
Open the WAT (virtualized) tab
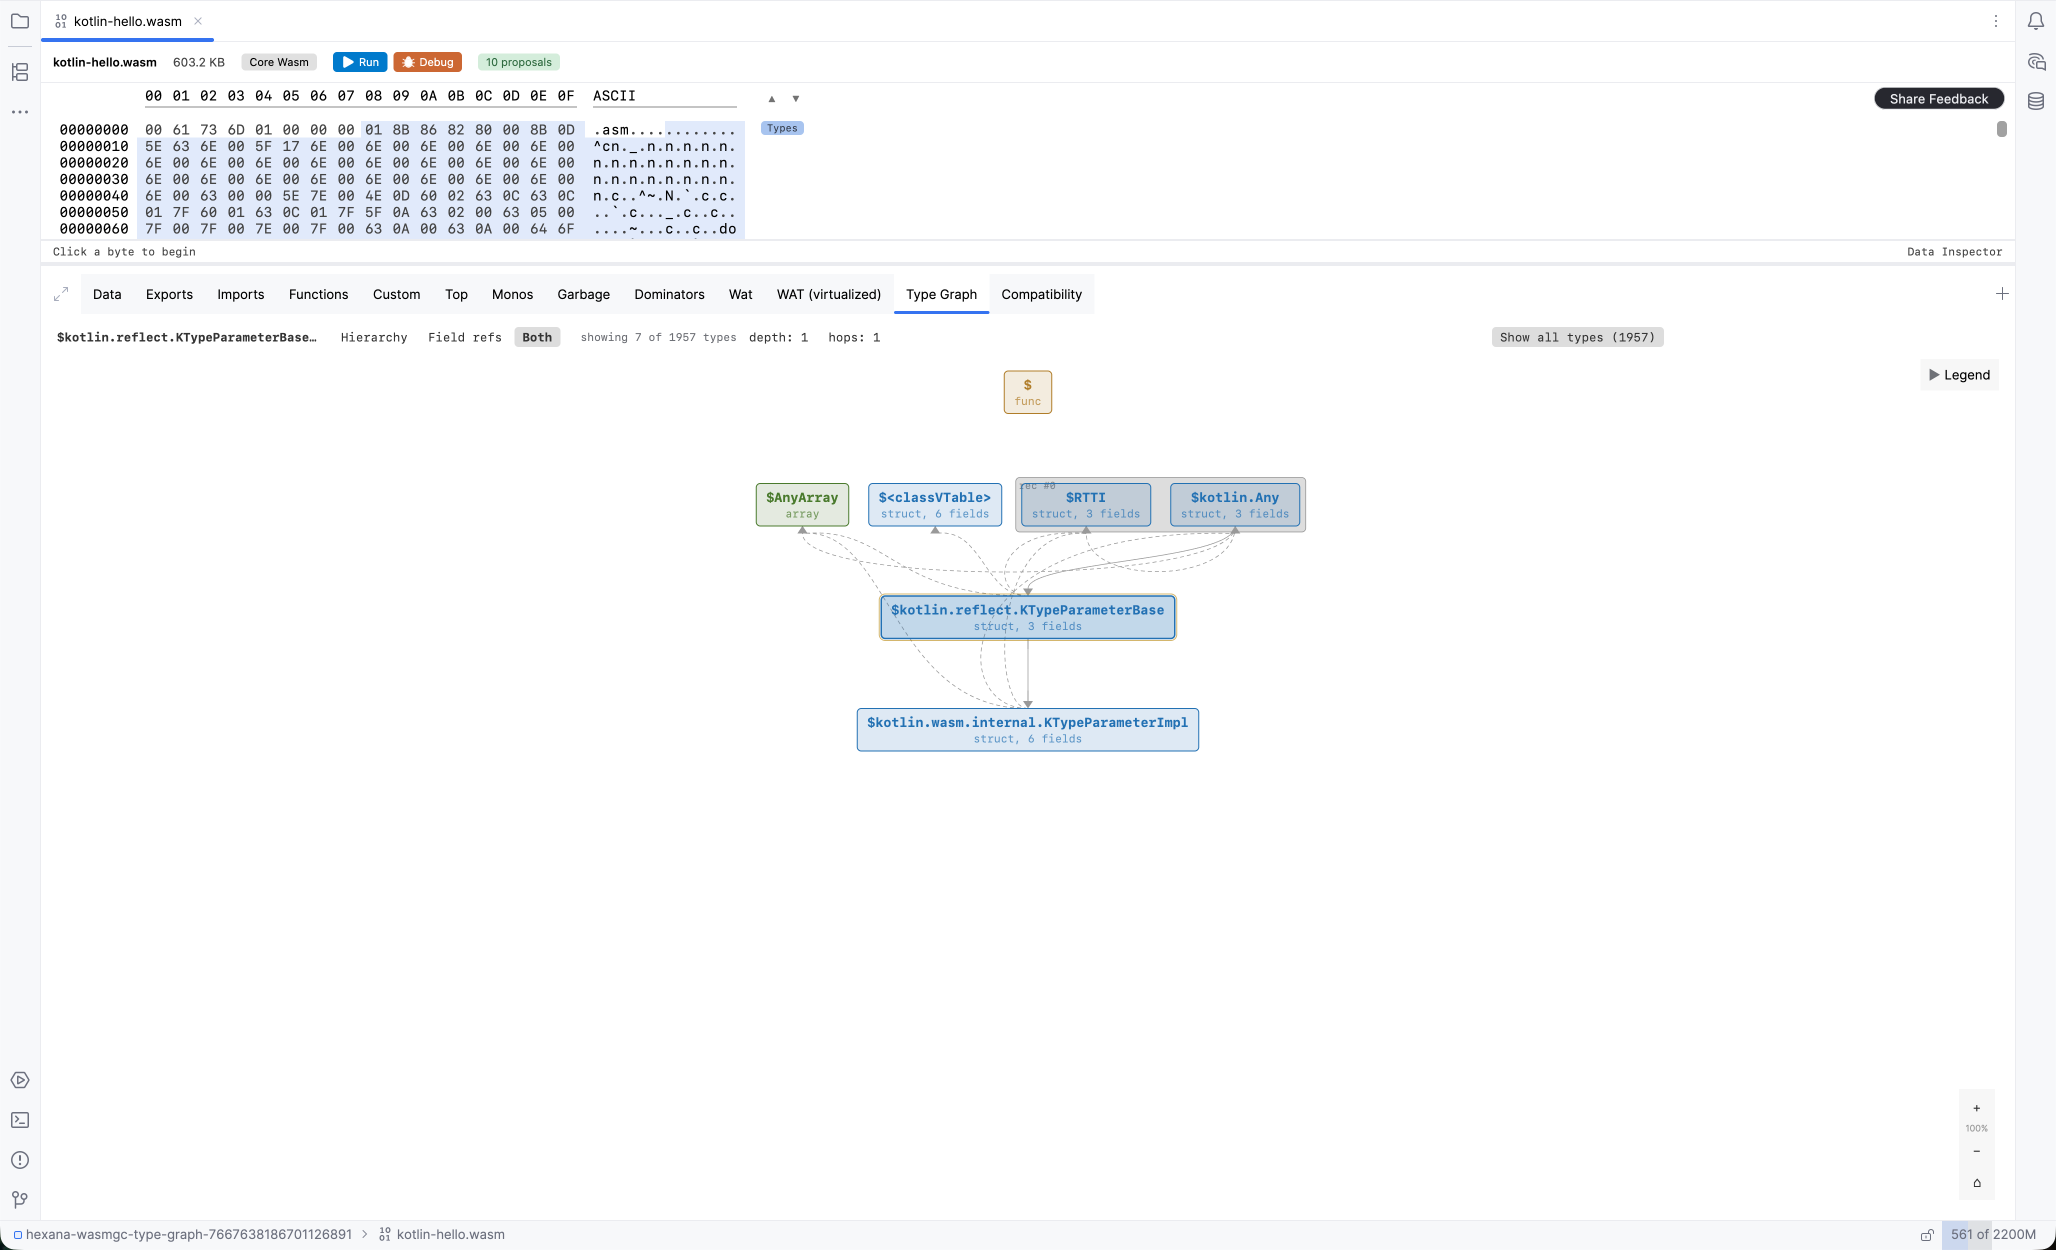829,294
